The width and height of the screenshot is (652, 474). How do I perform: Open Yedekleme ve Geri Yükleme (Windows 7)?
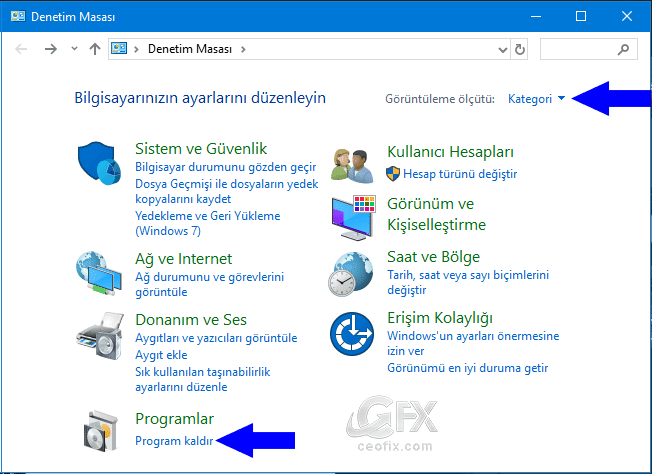(207, 215)
